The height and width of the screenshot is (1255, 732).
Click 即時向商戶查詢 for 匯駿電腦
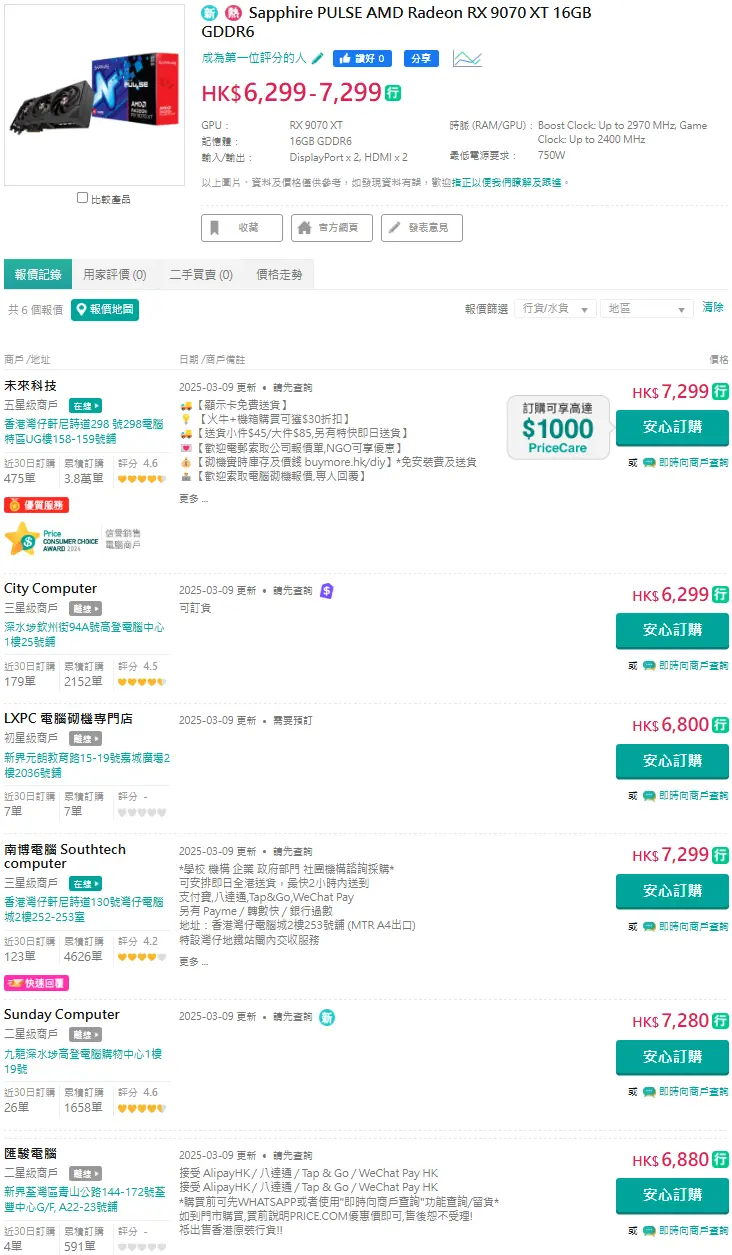pyautogui.click(x=686, y=1231)
